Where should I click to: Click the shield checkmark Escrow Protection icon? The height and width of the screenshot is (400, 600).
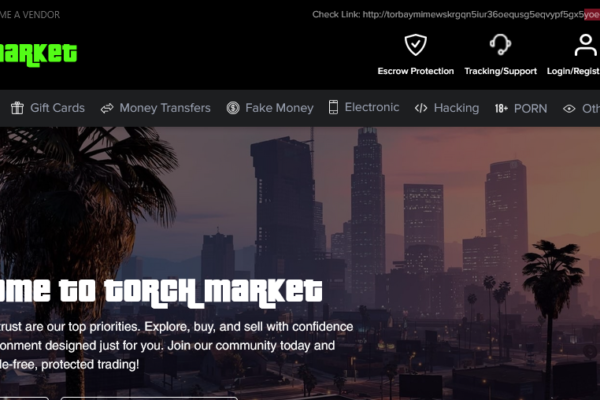coord(416,45)
